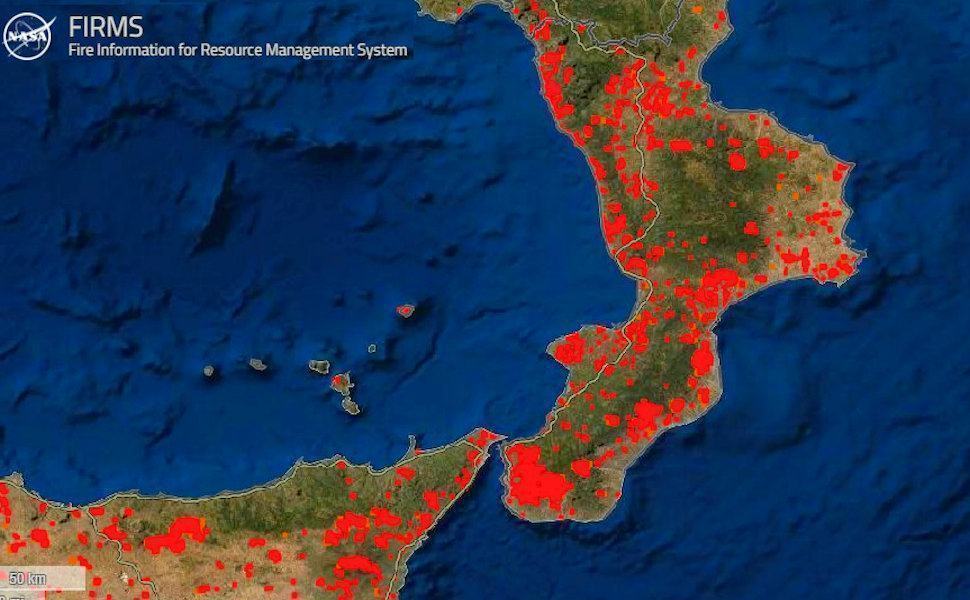Click the Fire Information for Resource Management System subtitle

tap(237, 50)
